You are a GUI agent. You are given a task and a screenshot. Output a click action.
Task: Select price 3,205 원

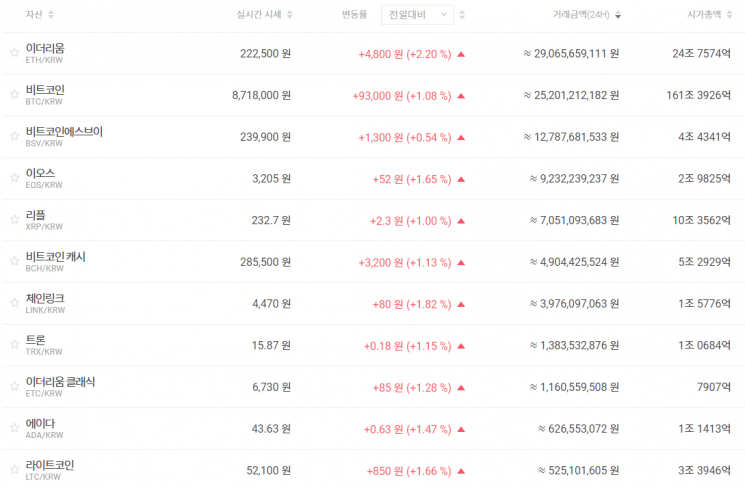pyautogui.click(x=271, y=179)
